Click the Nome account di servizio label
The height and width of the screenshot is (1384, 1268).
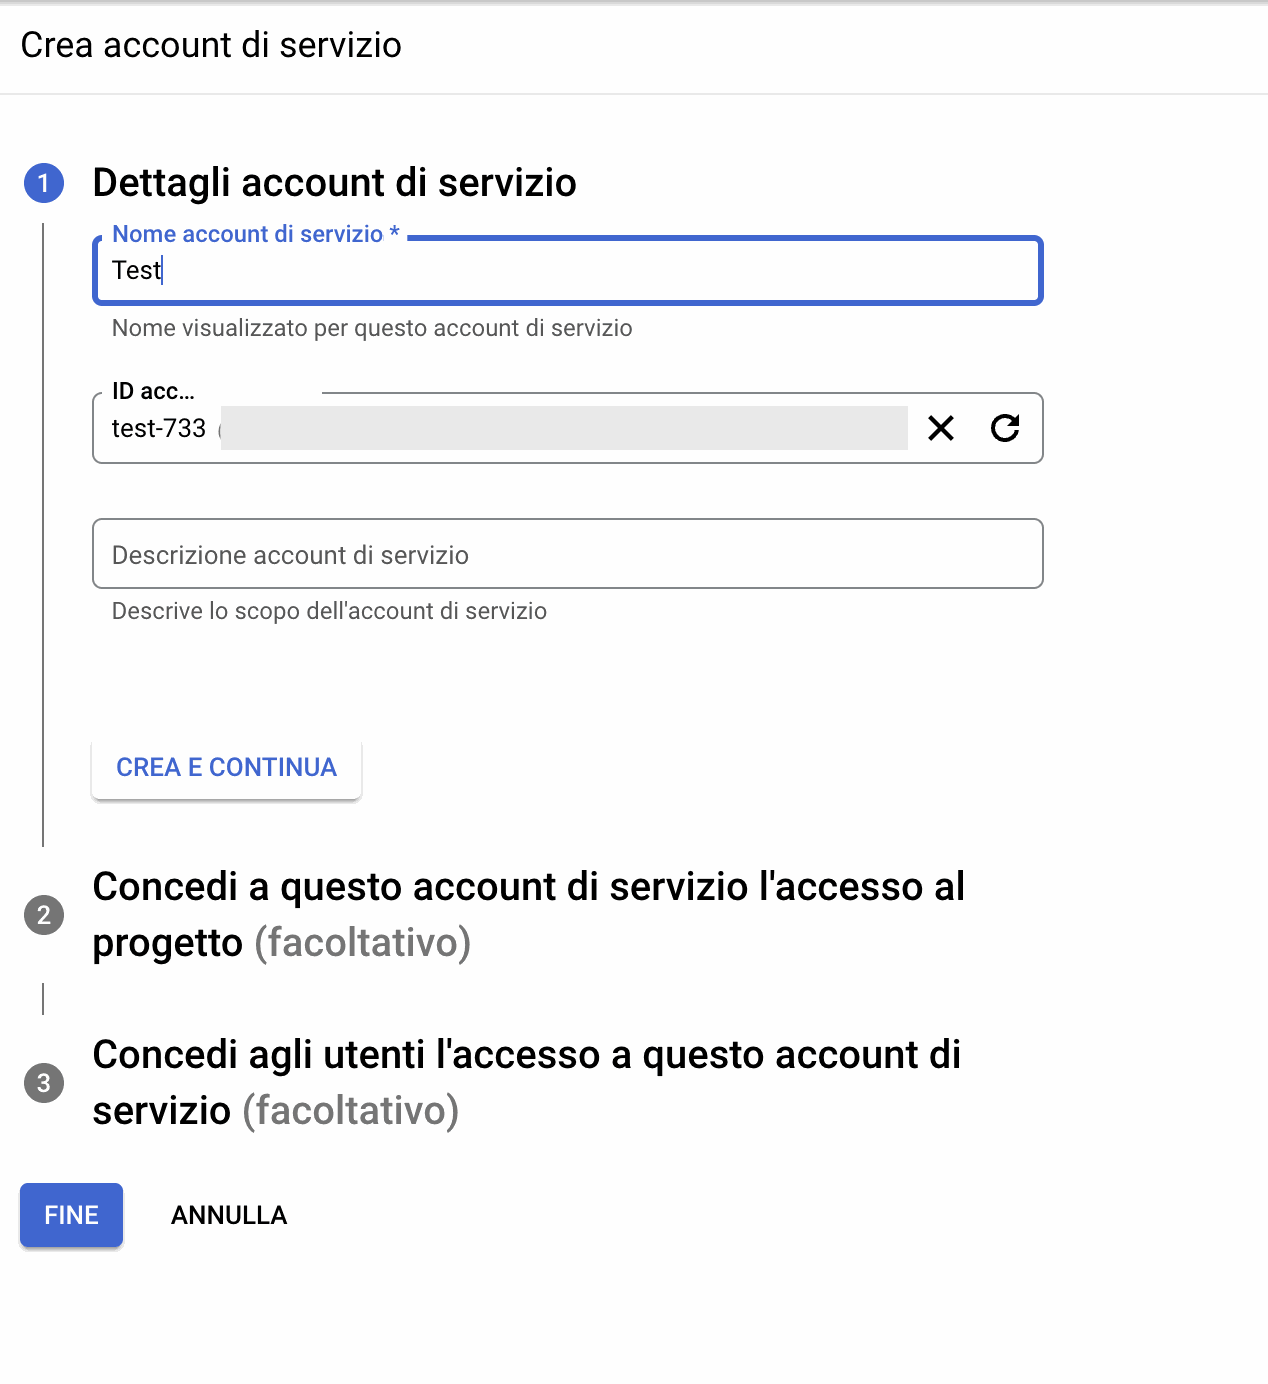(248, 234)
